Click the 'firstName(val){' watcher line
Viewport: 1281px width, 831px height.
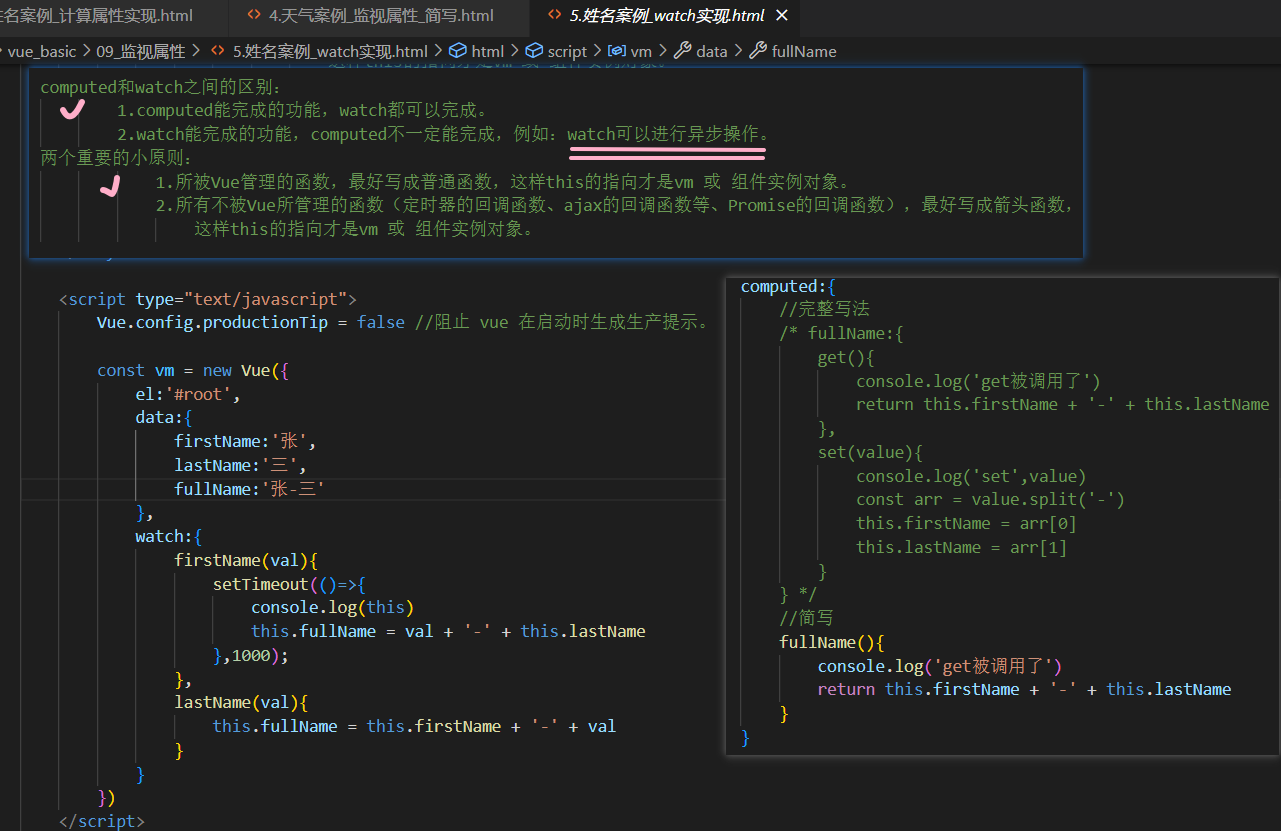pos(246,560)
